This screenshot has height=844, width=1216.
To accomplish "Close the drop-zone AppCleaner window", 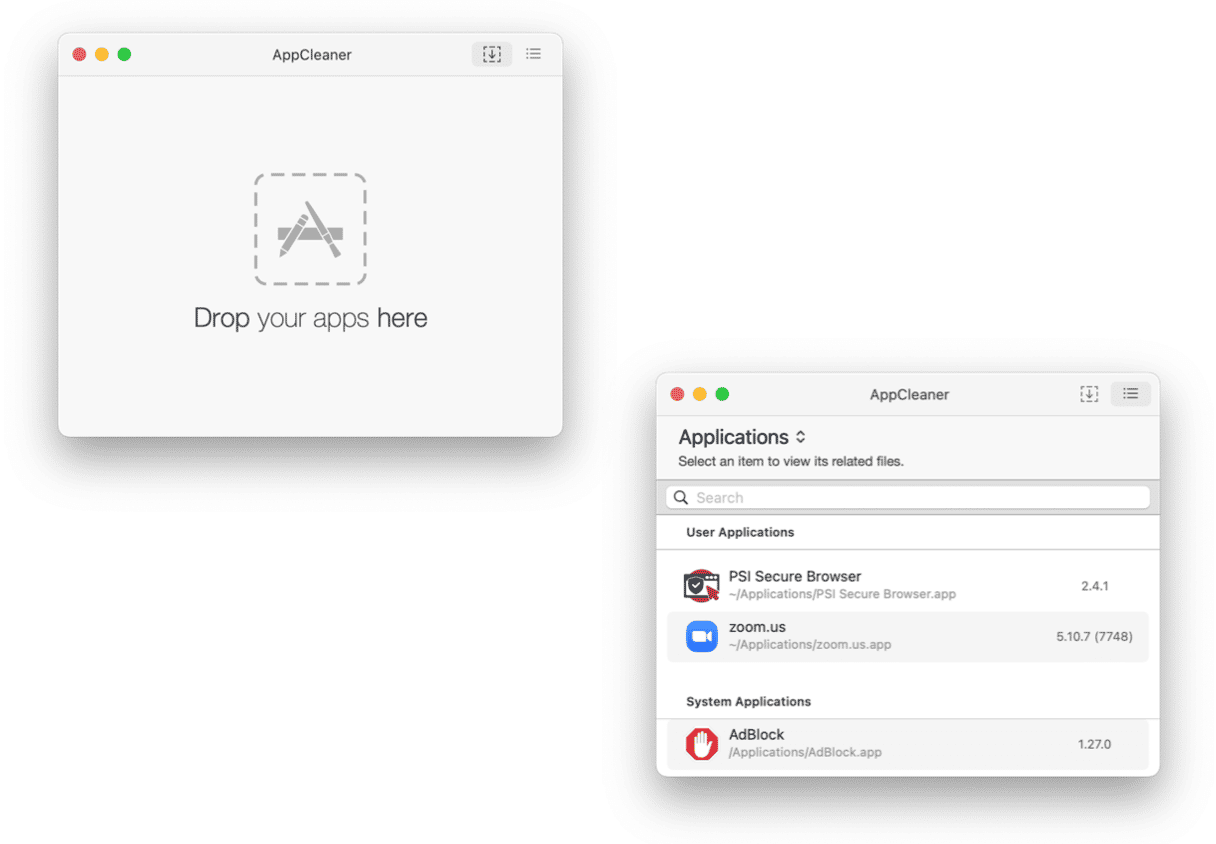I will point(80,54).
